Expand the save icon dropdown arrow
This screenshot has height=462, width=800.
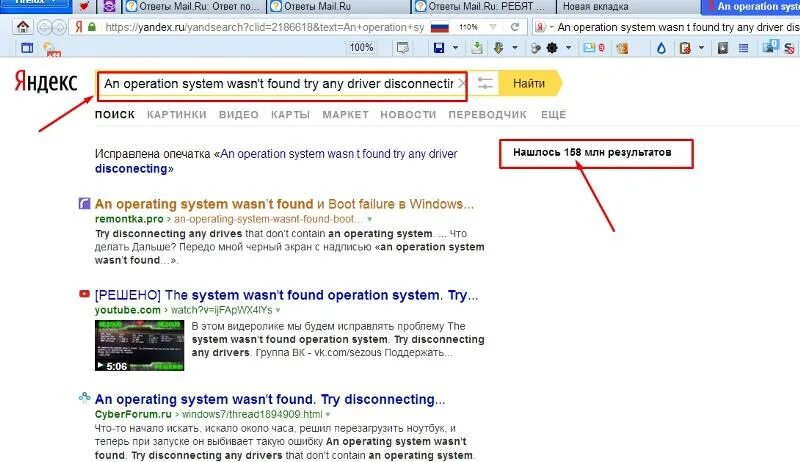click(455, 48)
